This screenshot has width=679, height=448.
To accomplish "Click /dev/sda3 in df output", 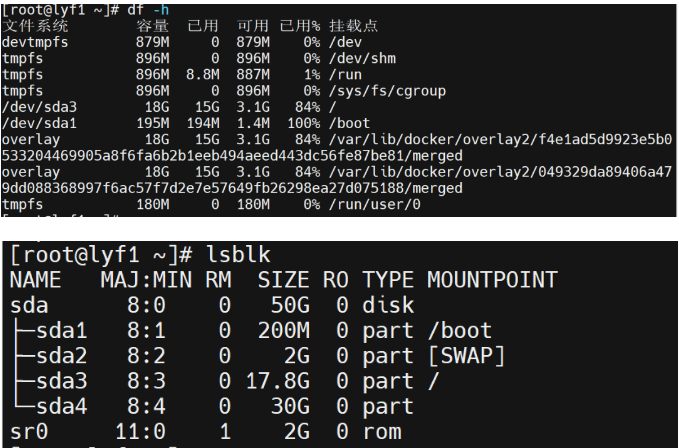I will point(39,107).
